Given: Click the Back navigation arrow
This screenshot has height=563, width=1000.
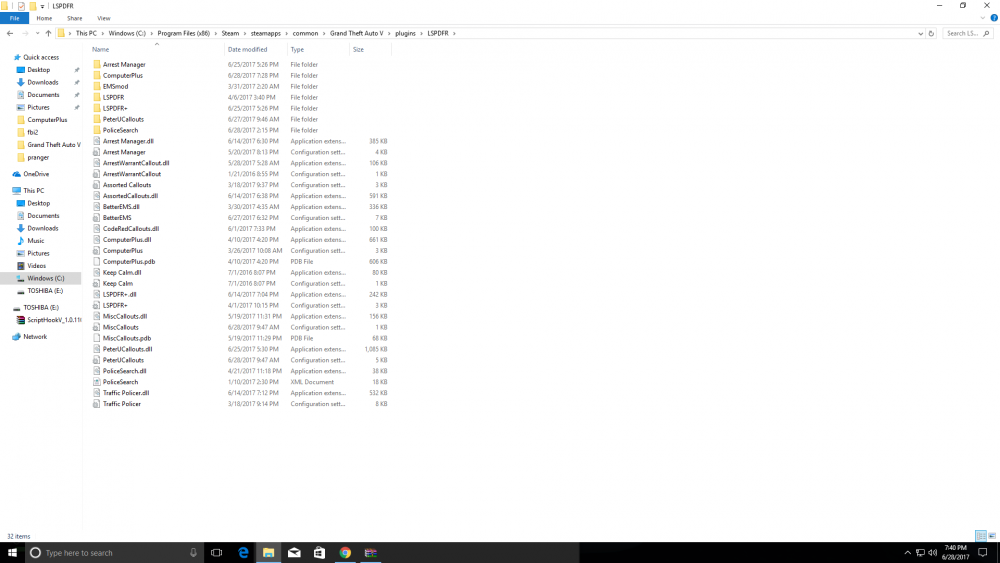Looking at the screenshot, I should [x=10, y=33].
